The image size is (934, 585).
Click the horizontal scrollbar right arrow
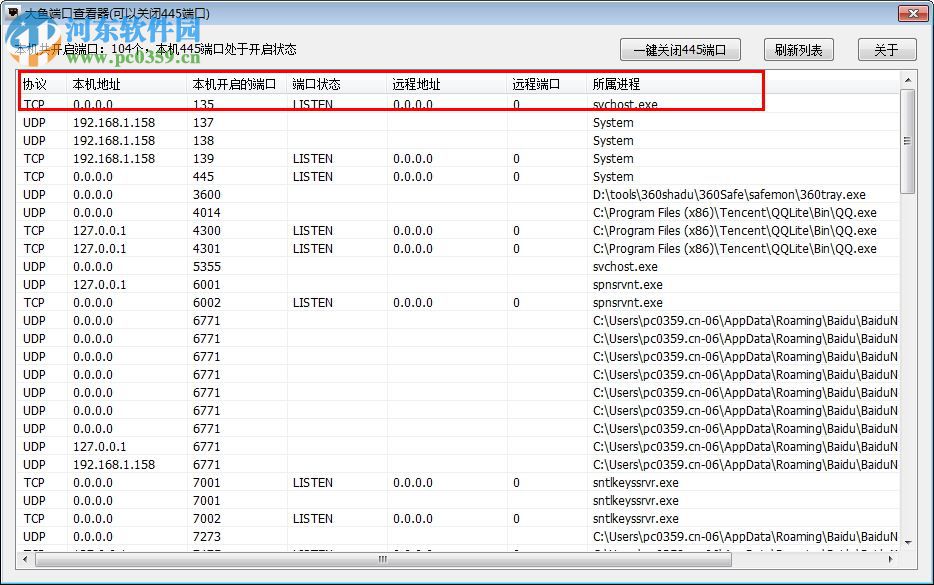[x=893, y=560]
